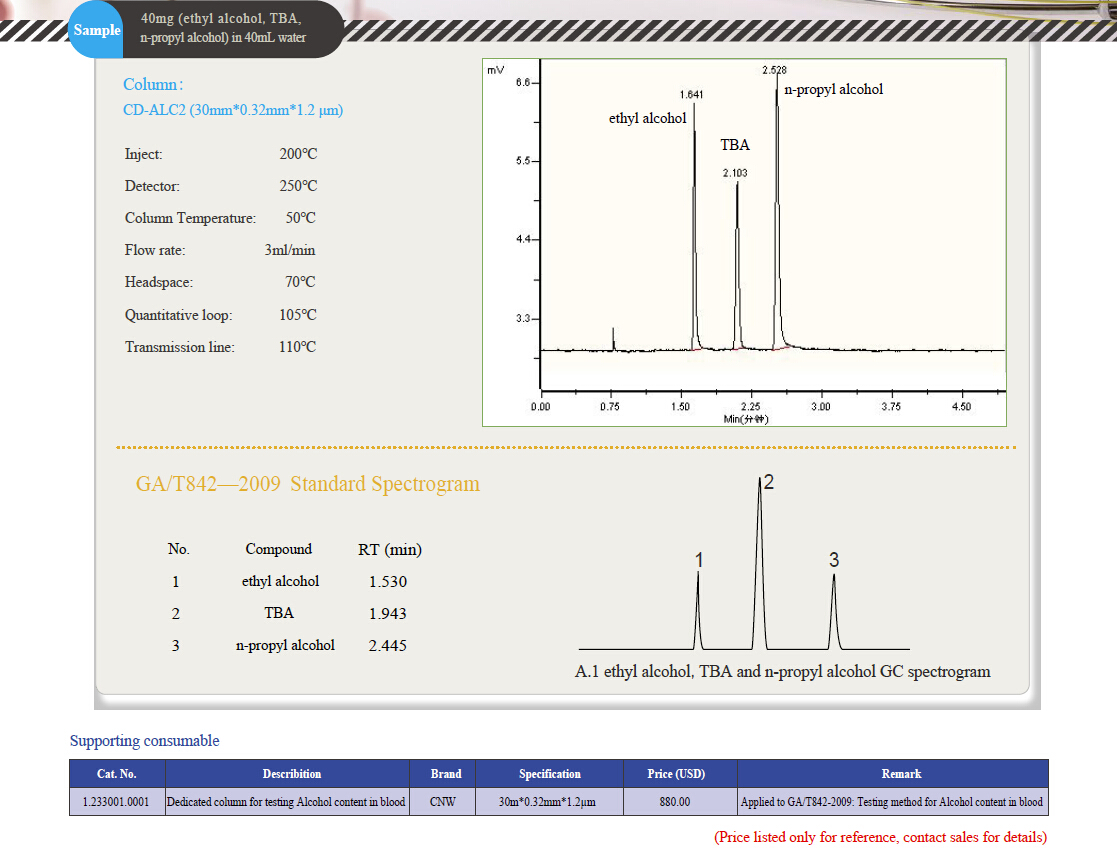
Task: Click the Supporting consumable heading
Action: point(144,741)
